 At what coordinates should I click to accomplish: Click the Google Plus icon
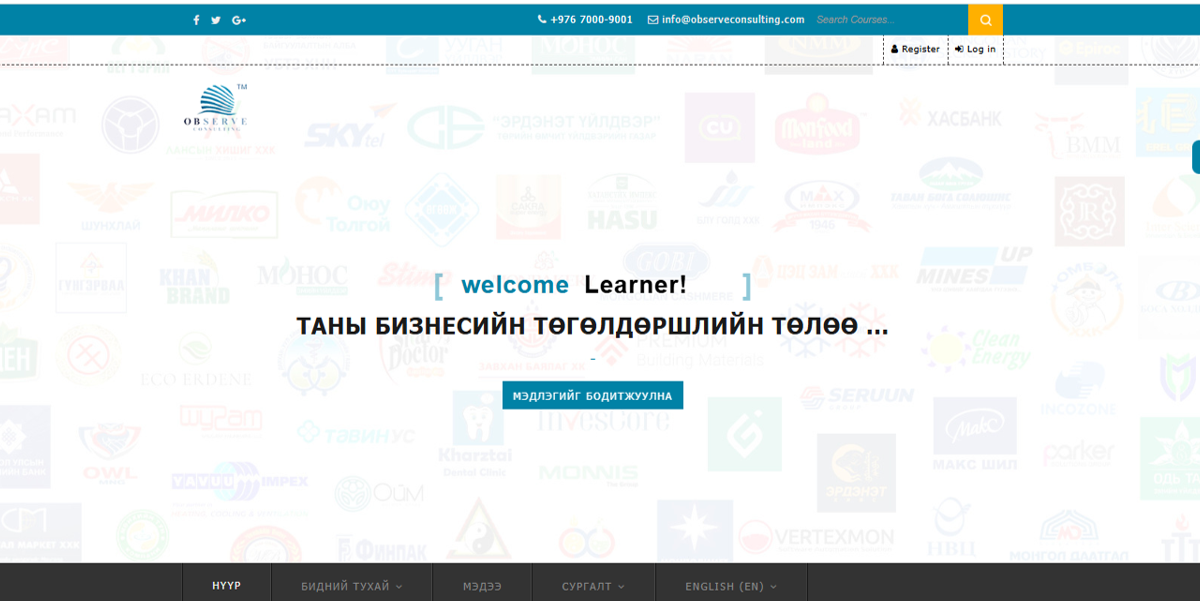pyautogui.click(x=239, y=20)
